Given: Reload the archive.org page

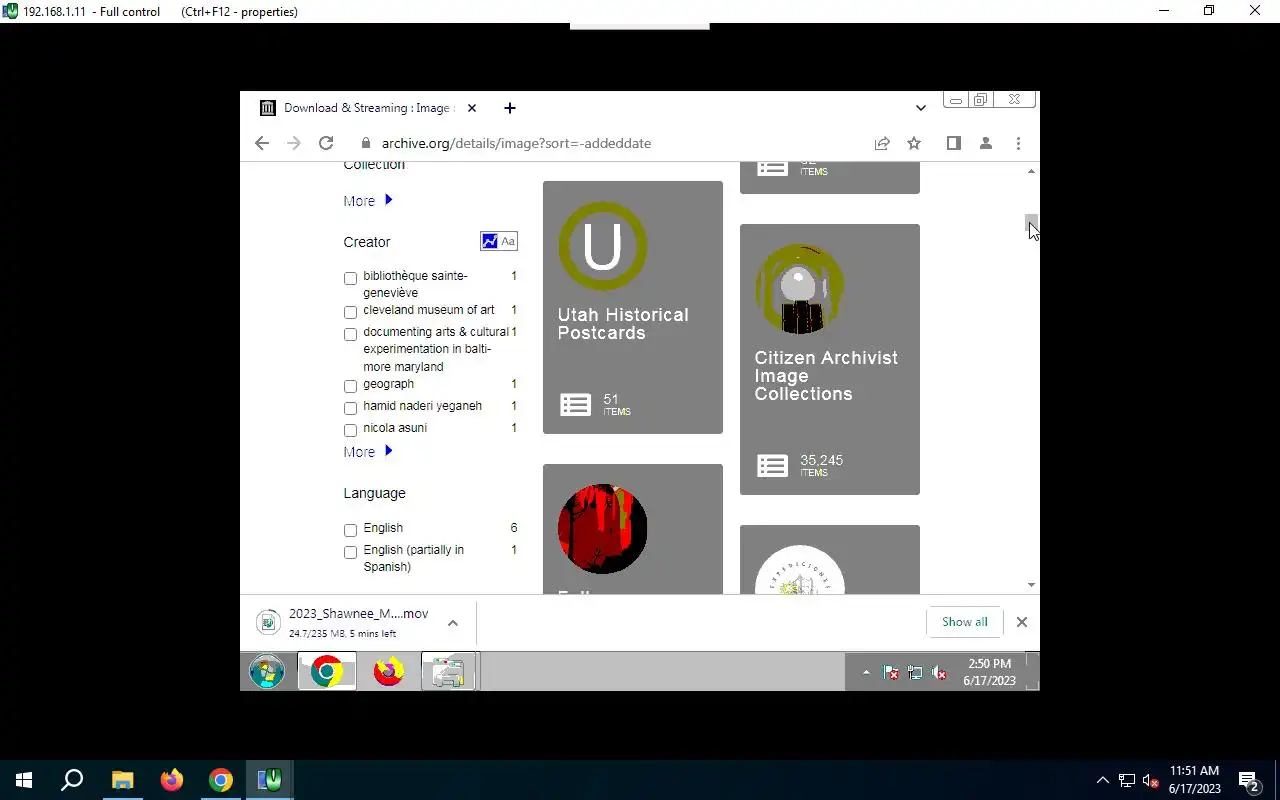Looking at the screenshot, I should click(x=326, y=143).
